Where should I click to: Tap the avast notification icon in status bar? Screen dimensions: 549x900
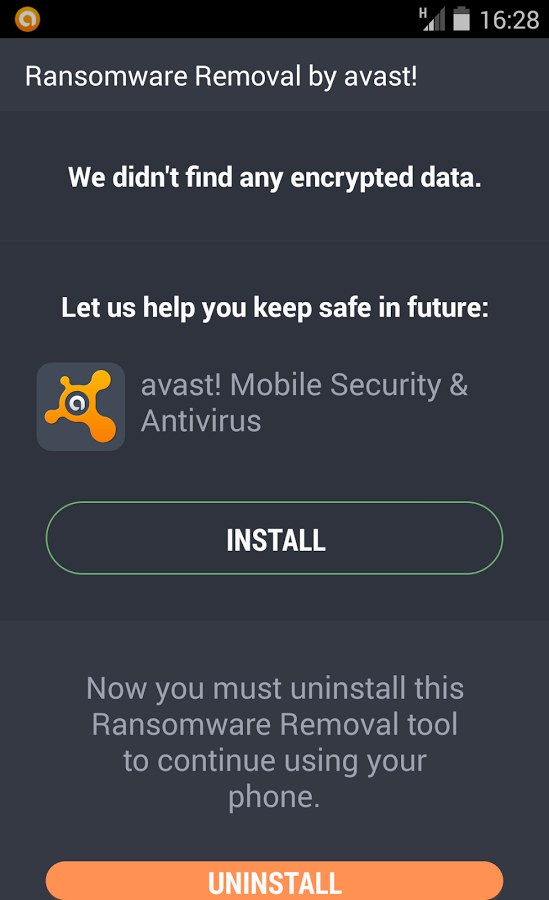coord(27,19)
